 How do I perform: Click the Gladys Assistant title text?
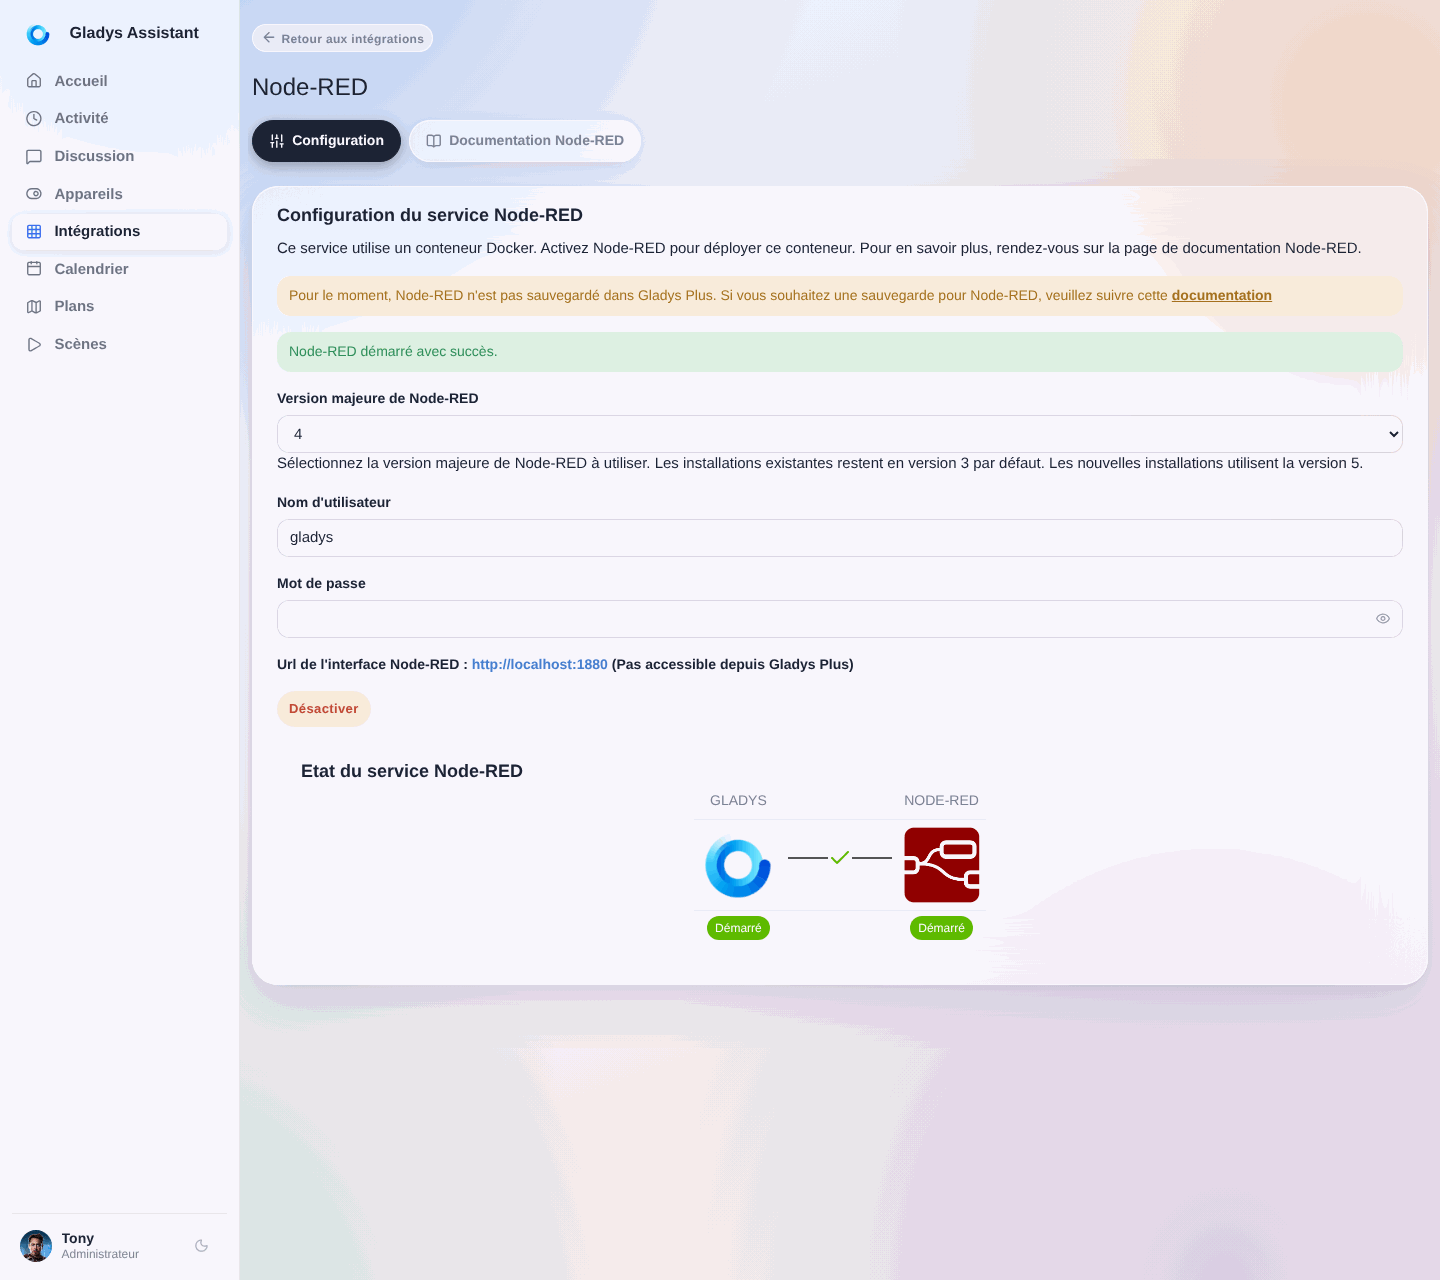pyautogui.click(x=134, y=33)
